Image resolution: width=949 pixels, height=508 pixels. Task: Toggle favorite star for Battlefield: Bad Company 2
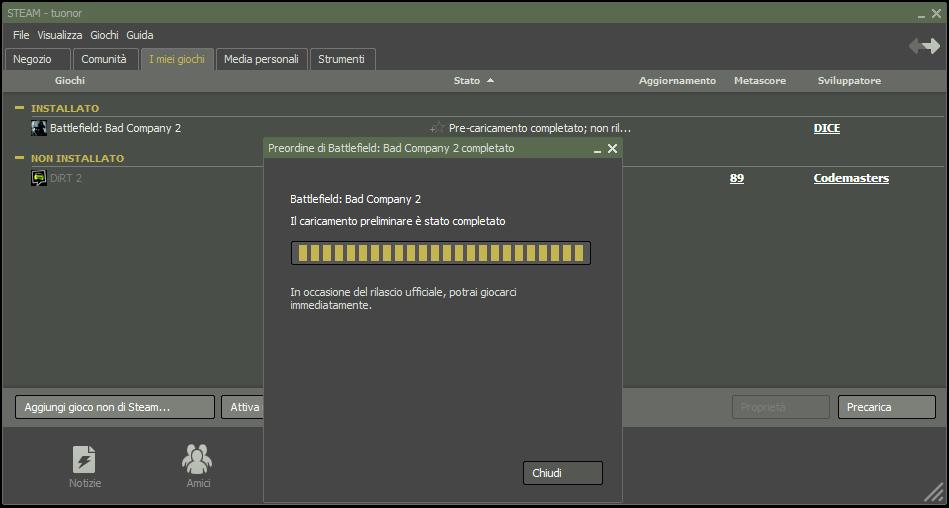(438, 128)
